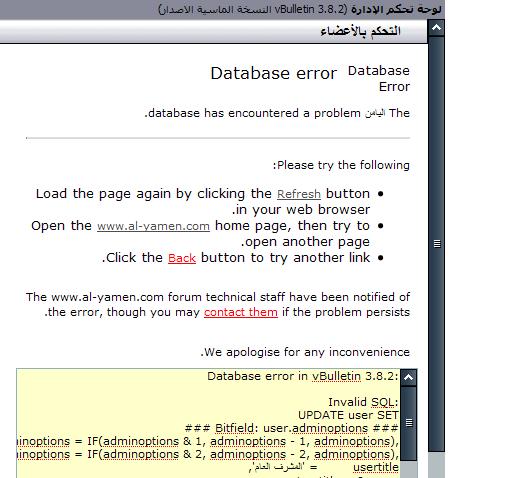Click the We apologise for any inconvenience text
This screenshot has height=478, width=512.
tap(305, 352)
